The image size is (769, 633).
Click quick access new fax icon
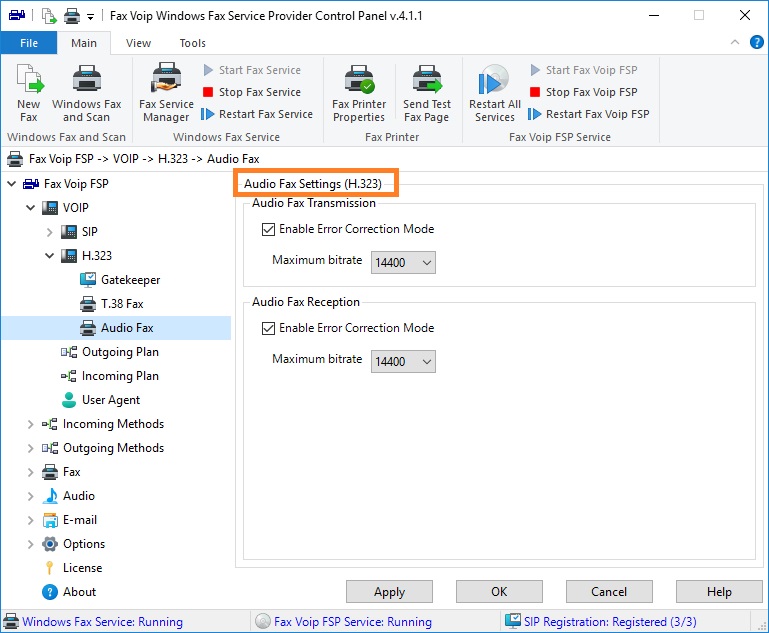point(49,16)
